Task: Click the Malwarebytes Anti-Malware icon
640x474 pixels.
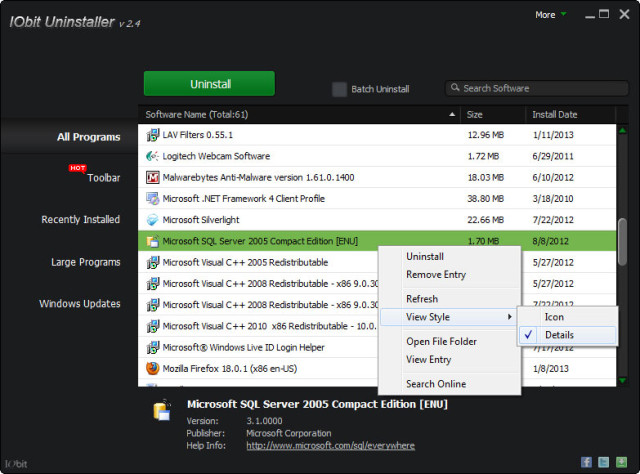Action: point(153,178)
